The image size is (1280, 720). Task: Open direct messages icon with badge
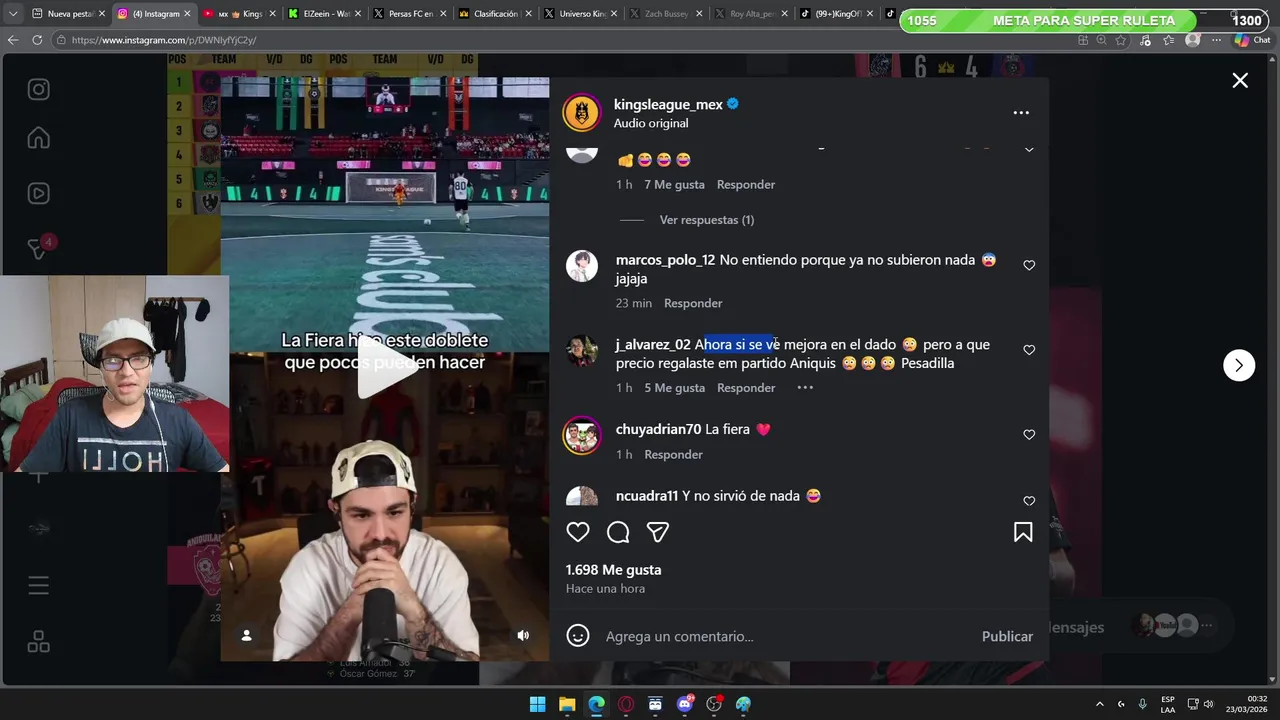(38, 248)
